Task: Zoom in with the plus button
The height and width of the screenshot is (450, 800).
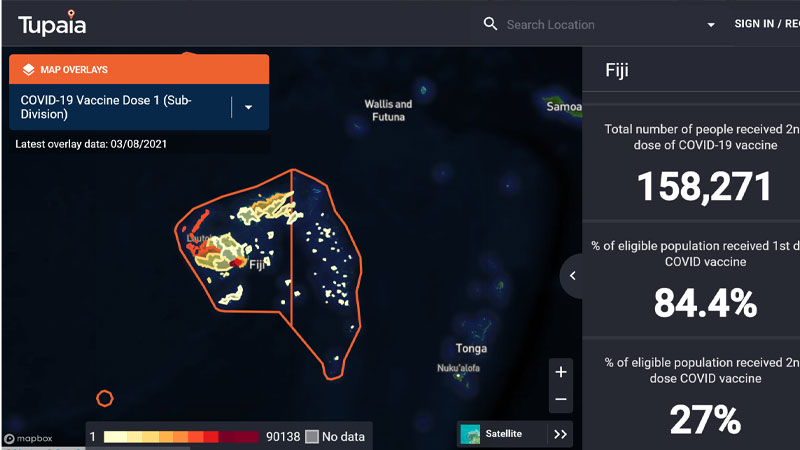Action: click(561, 372)
